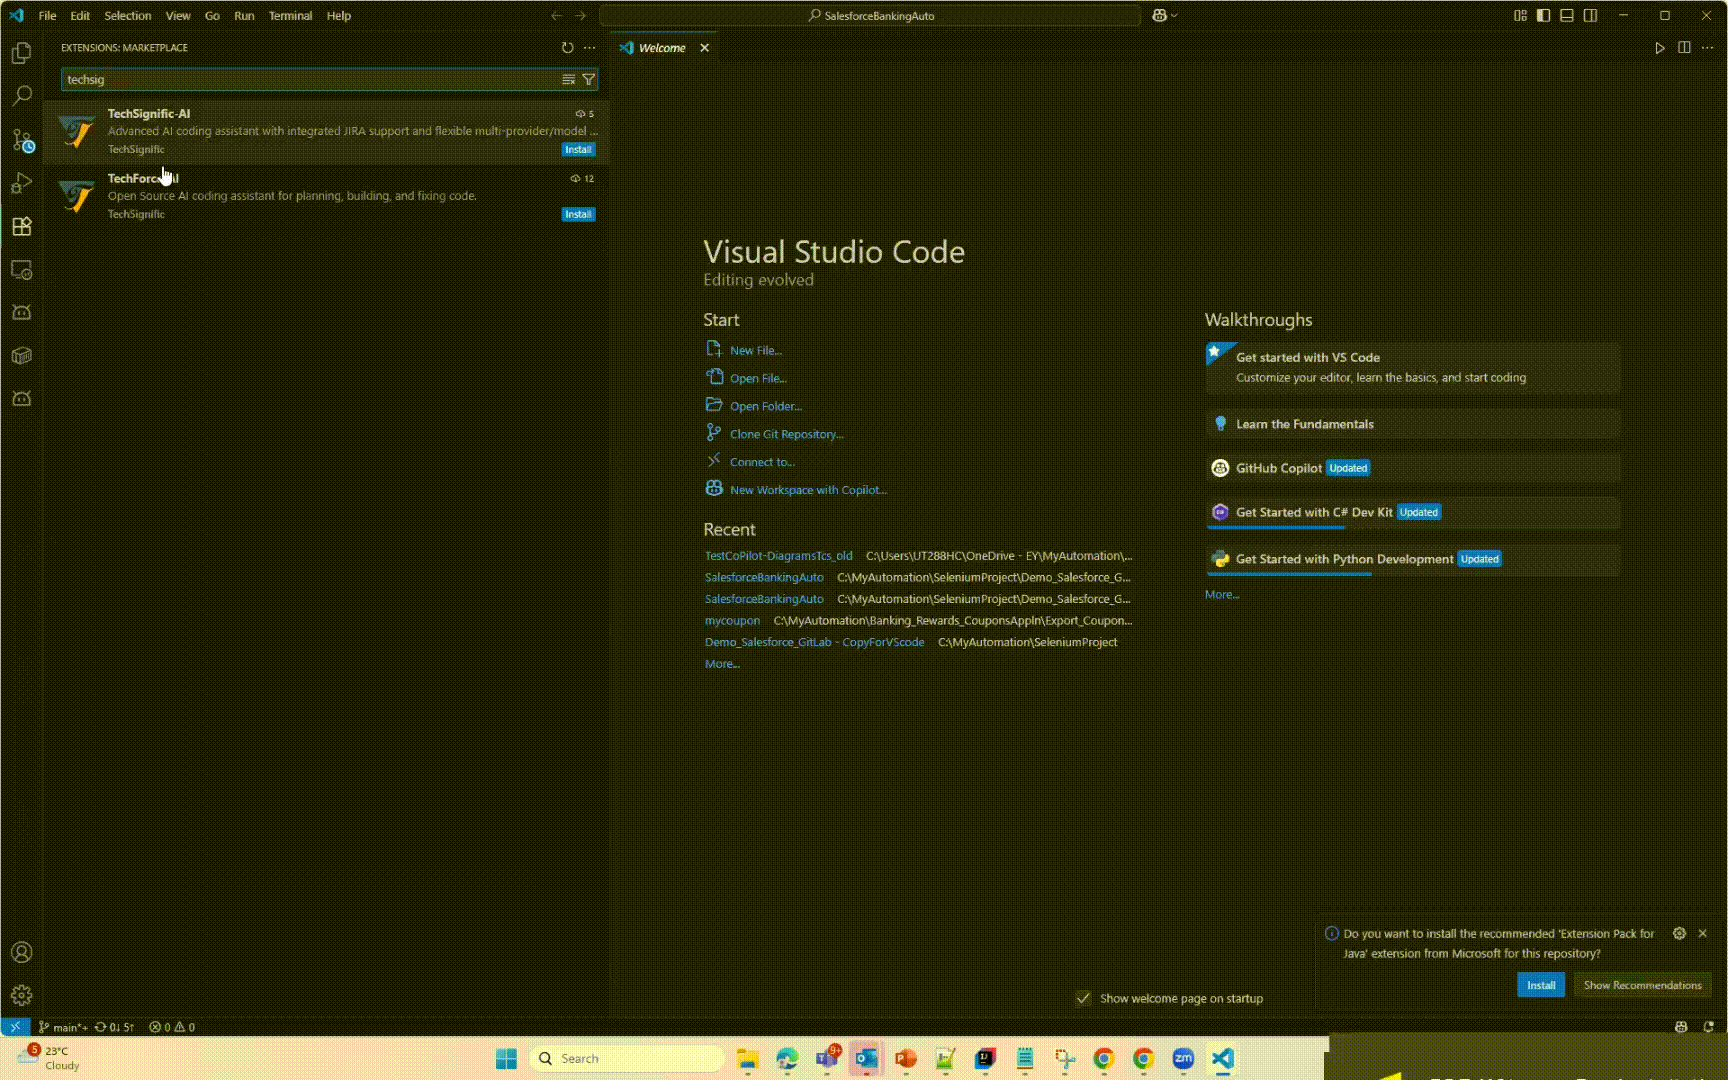Screen dimensions: 1728x1080
Task: Click the Extensions icon in activity bar
Action: [21, 226]
